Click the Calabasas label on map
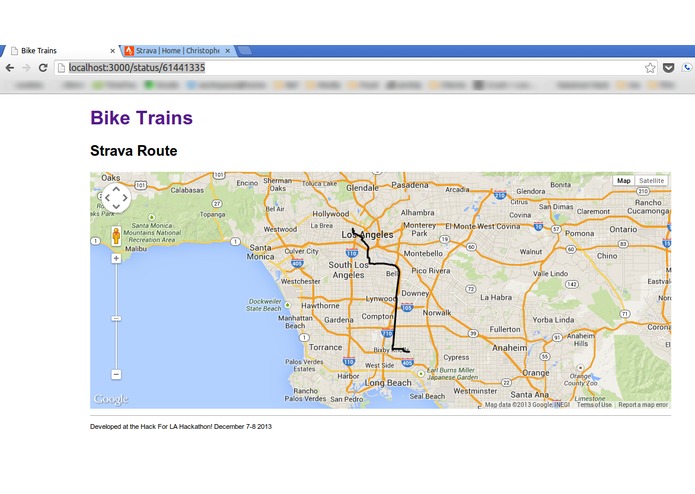695x494 pixels. tap(187, 190)
